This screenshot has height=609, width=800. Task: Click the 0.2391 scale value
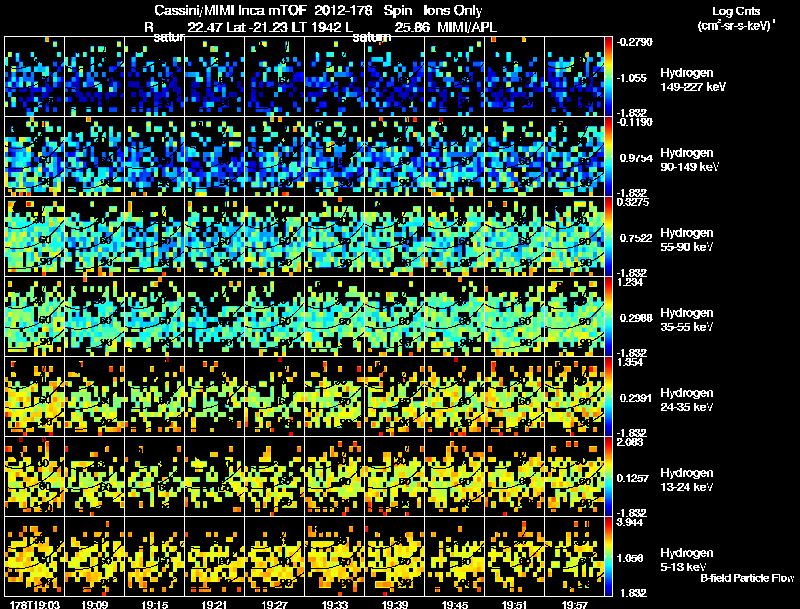636,398
